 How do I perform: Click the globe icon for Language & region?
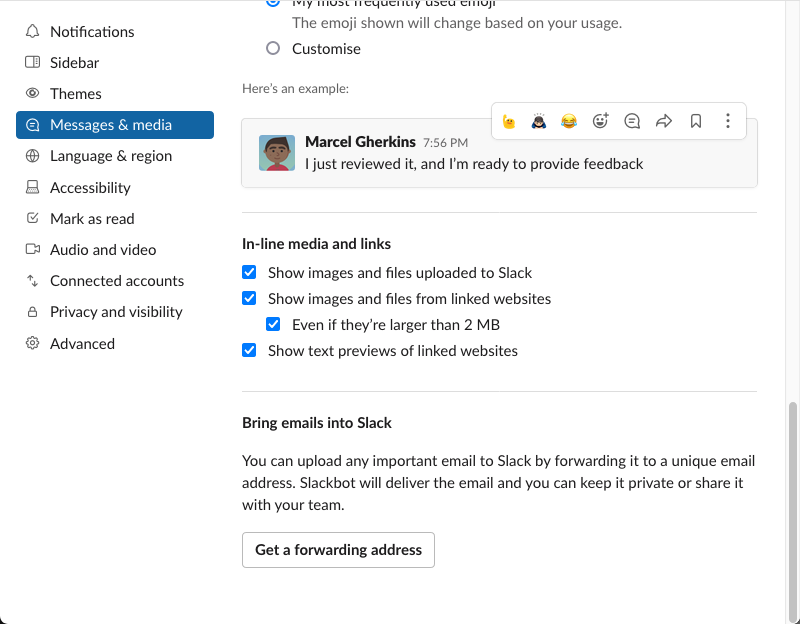click(32, 156)
